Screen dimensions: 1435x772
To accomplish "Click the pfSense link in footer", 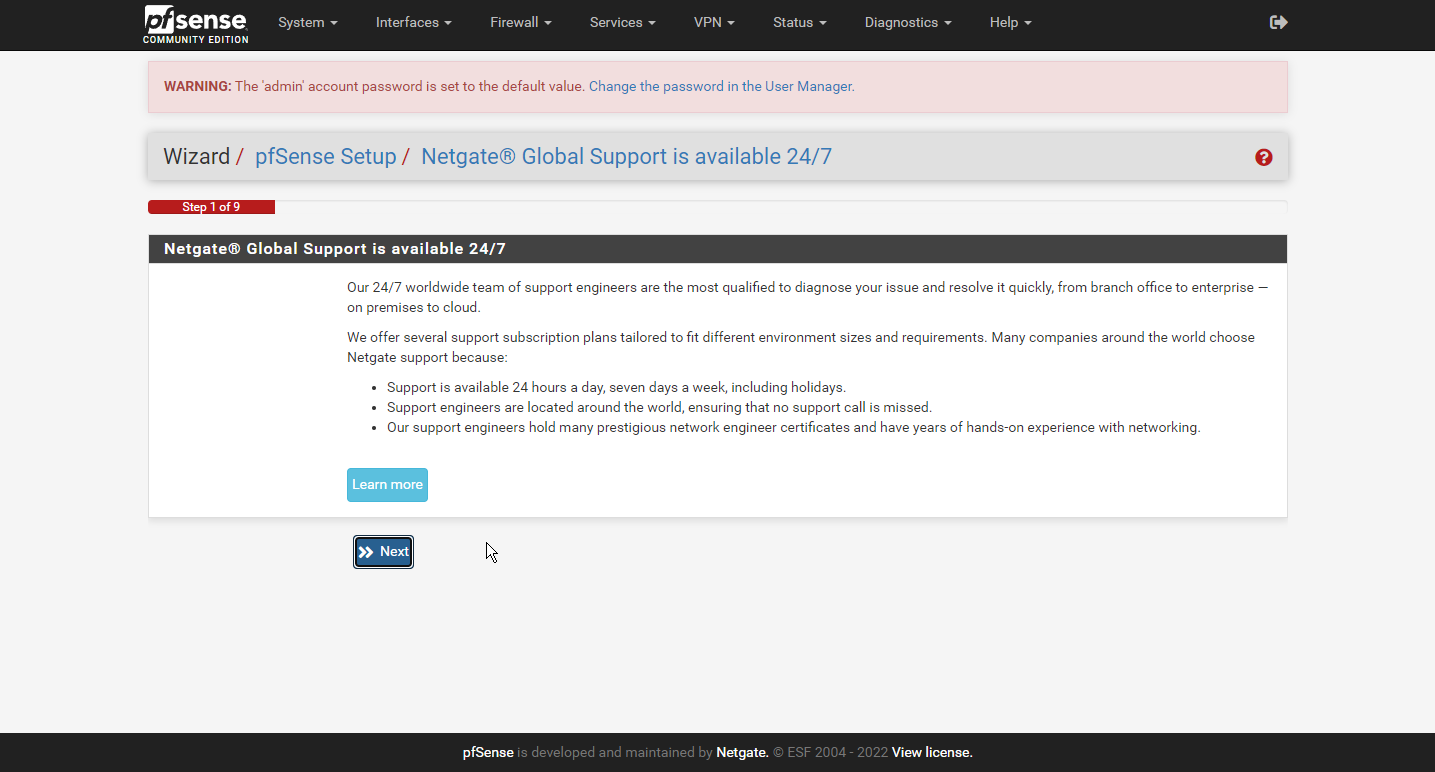I will 488,753.
